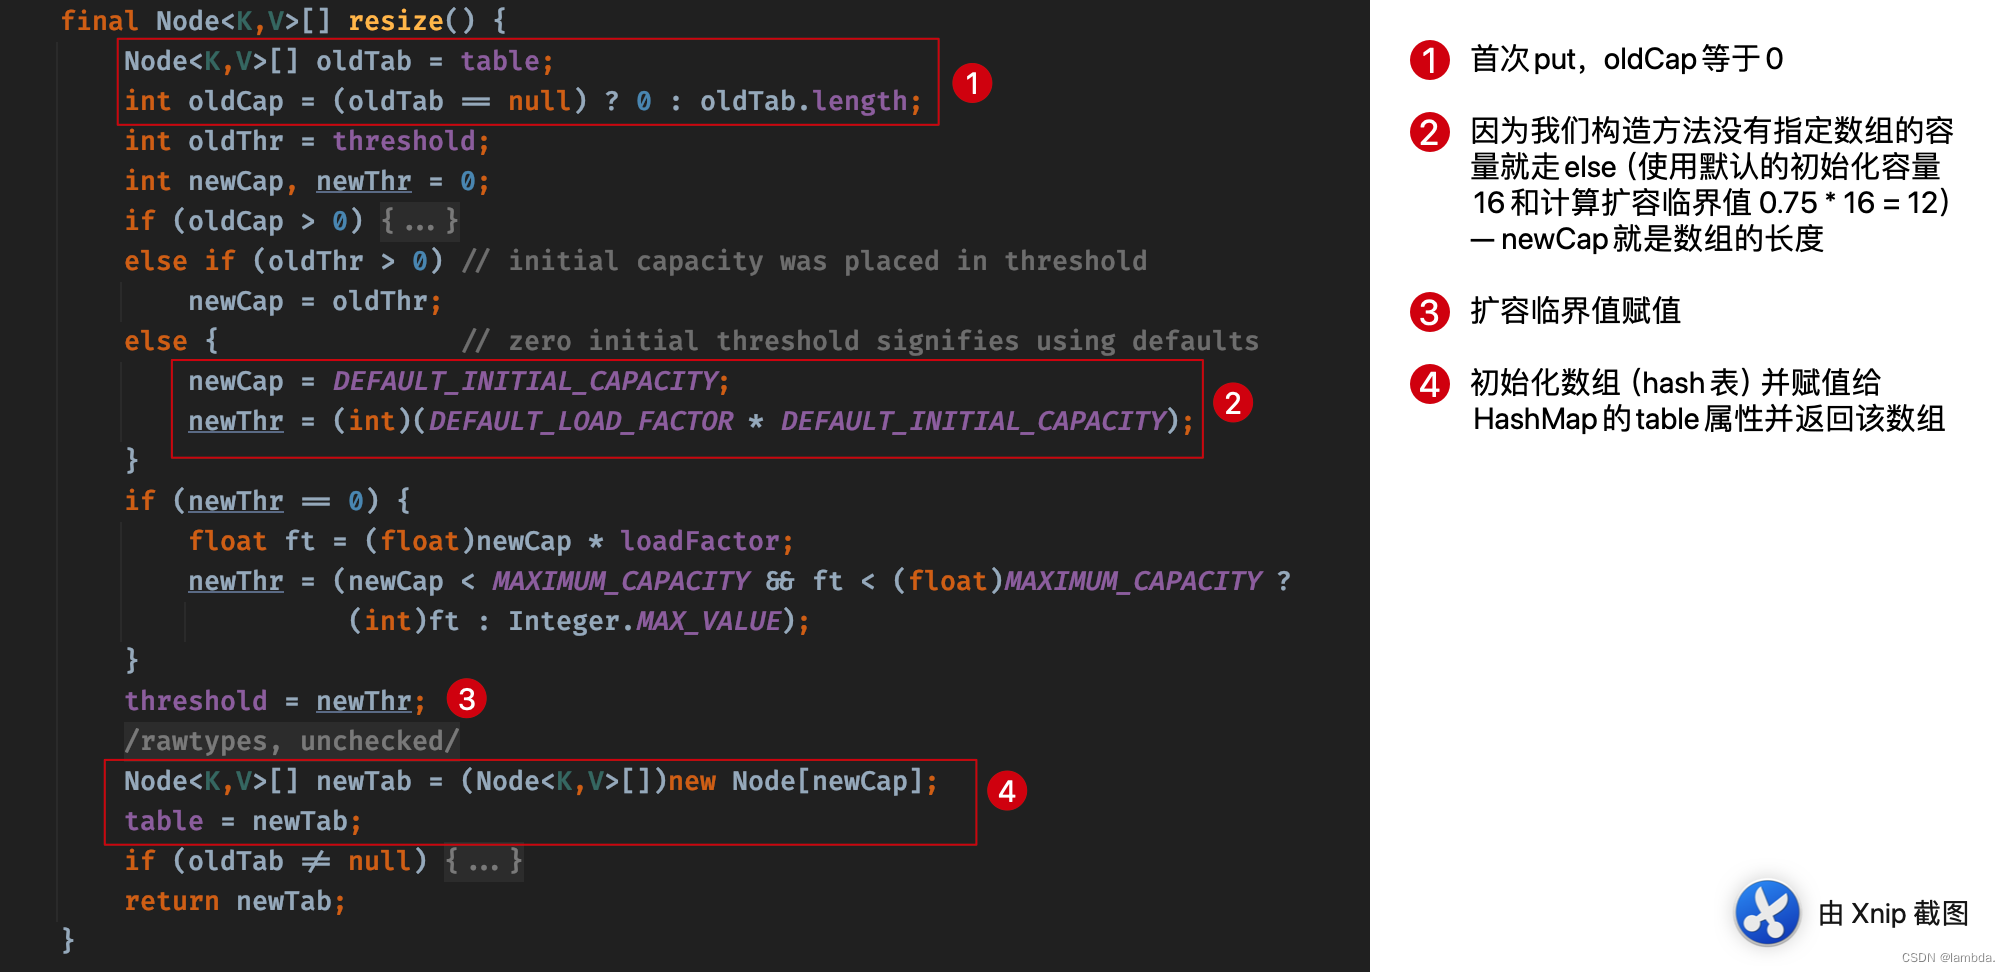Click "newThr" in the "if (newThr == 0)" condition

point(236,501)
